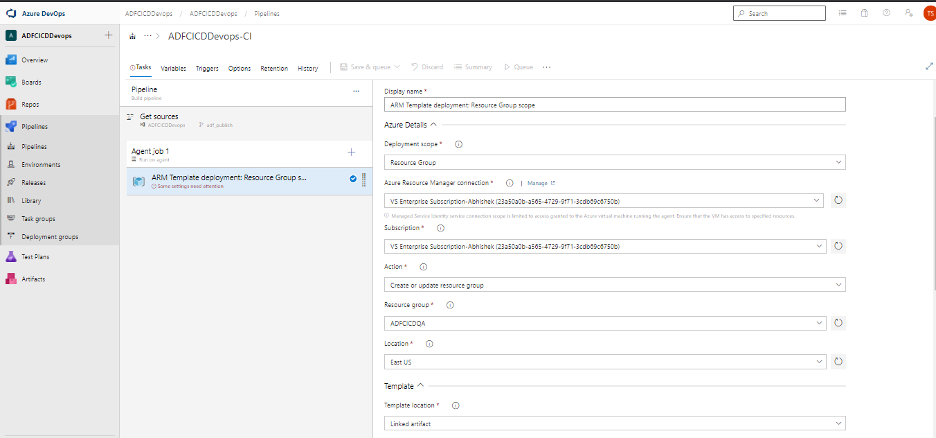Image resolution: width=936 pixels, height=438 pixels.
Task: Refresh the Location list
Action: tap(838, 361)
